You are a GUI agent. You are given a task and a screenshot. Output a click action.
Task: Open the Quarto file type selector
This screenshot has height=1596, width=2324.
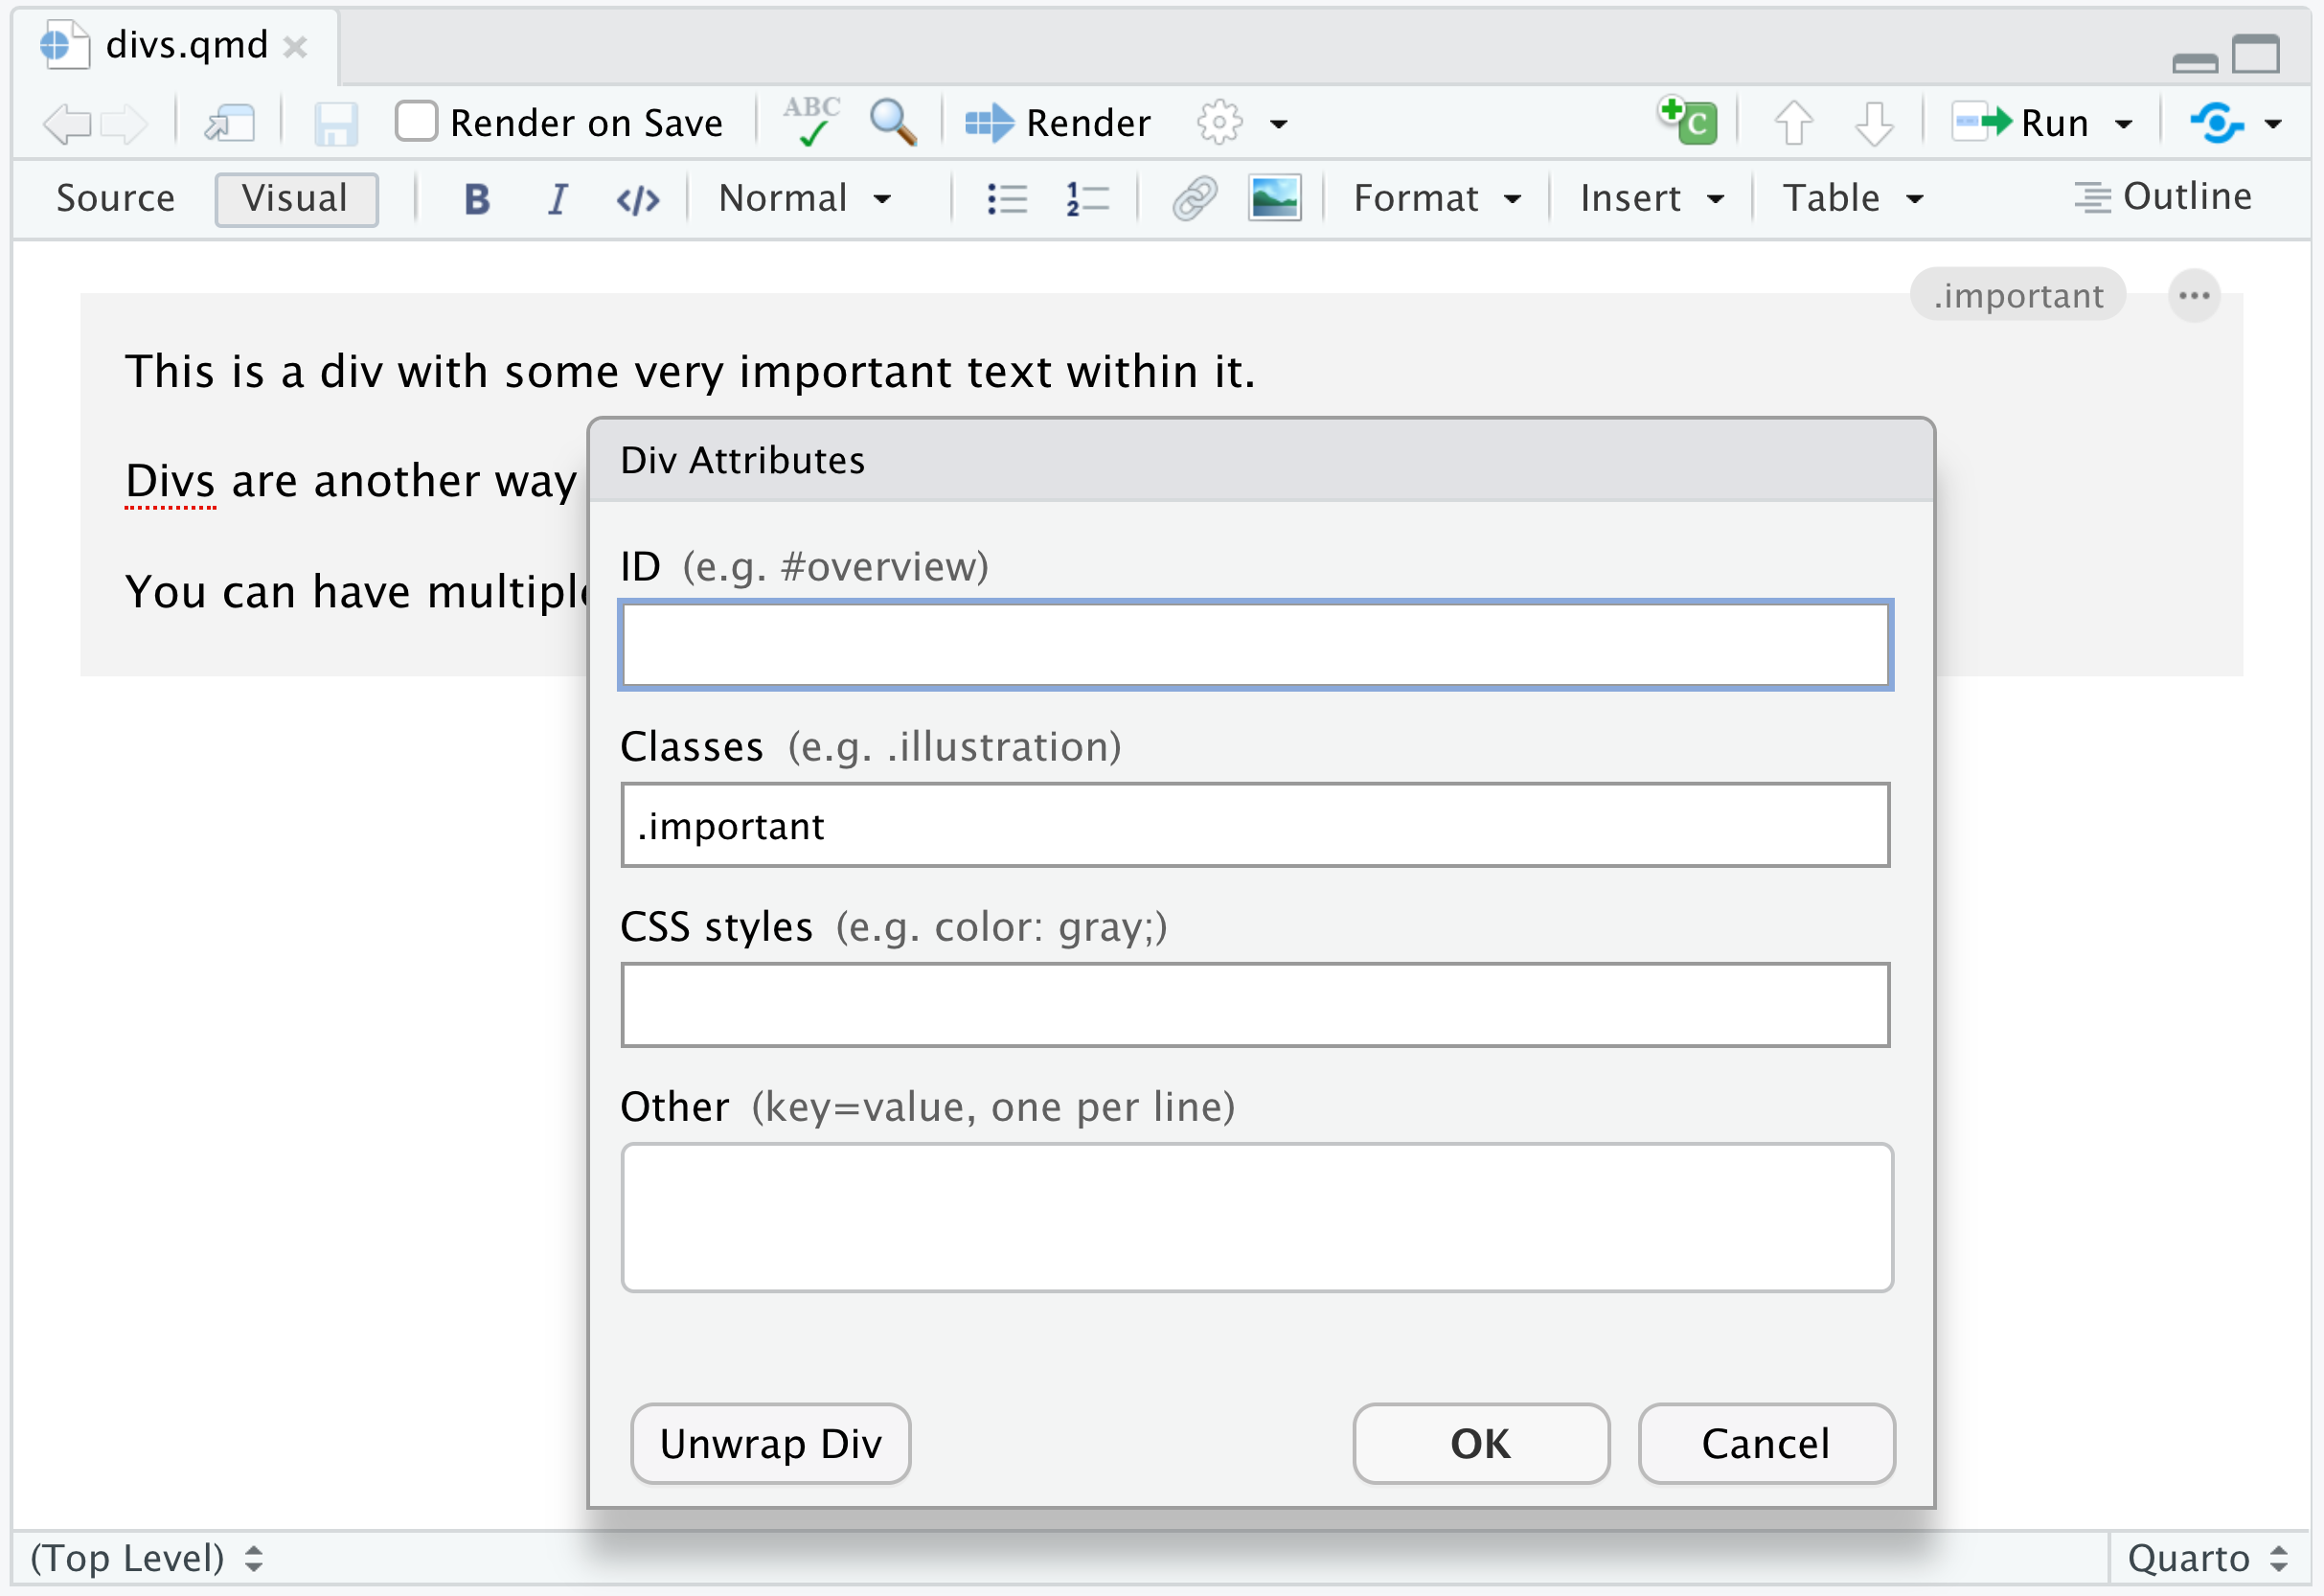point(2207,1558)
